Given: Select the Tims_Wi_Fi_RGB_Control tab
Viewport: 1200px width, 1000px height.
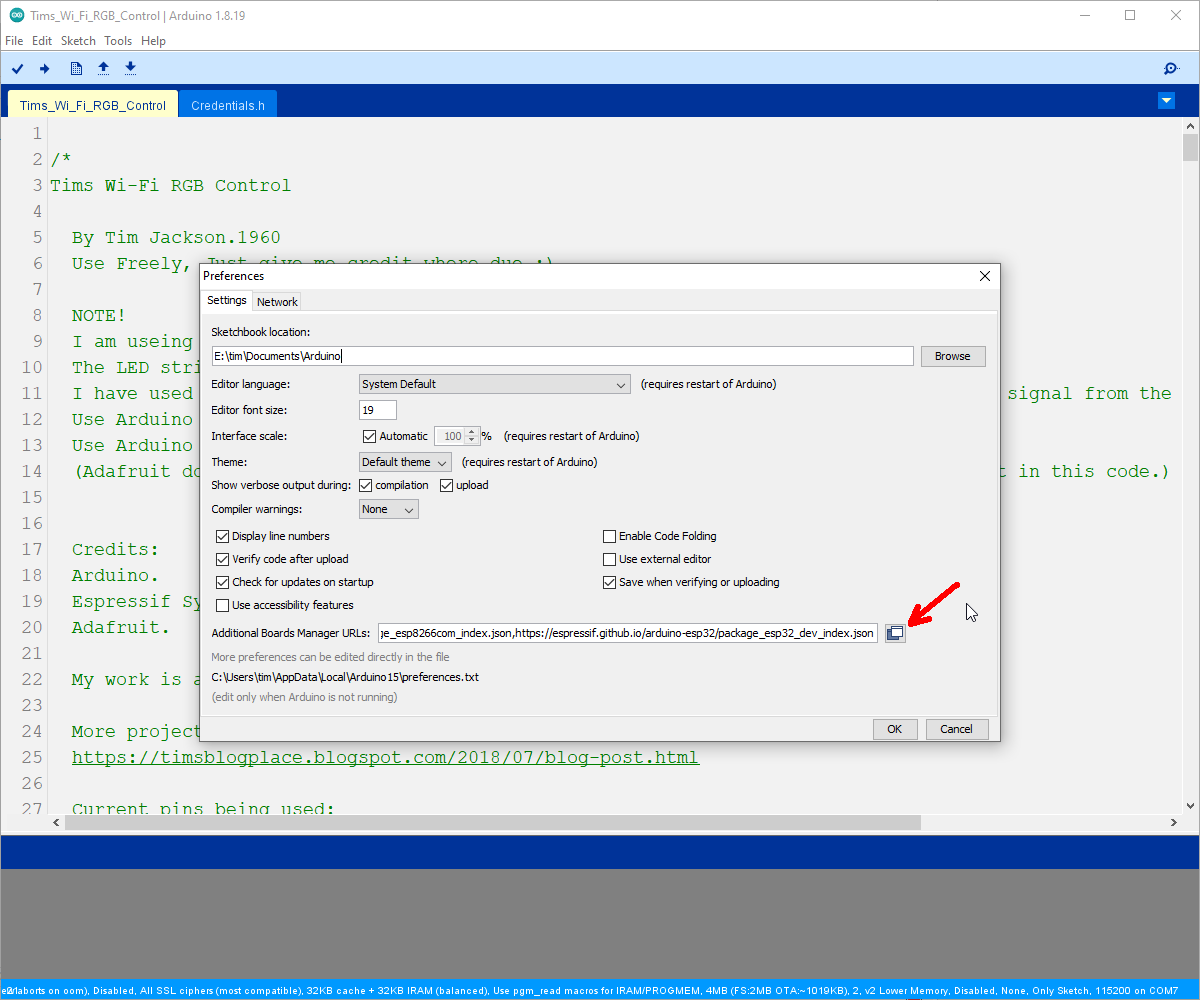Looking at the screenshot, I should (x=93, y=105).
